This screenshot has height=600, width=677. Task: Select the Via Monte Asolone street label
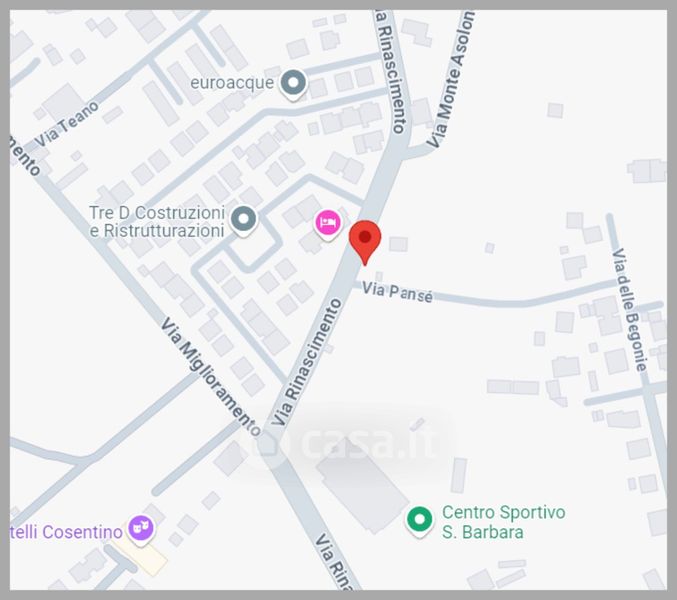(451, 80)
